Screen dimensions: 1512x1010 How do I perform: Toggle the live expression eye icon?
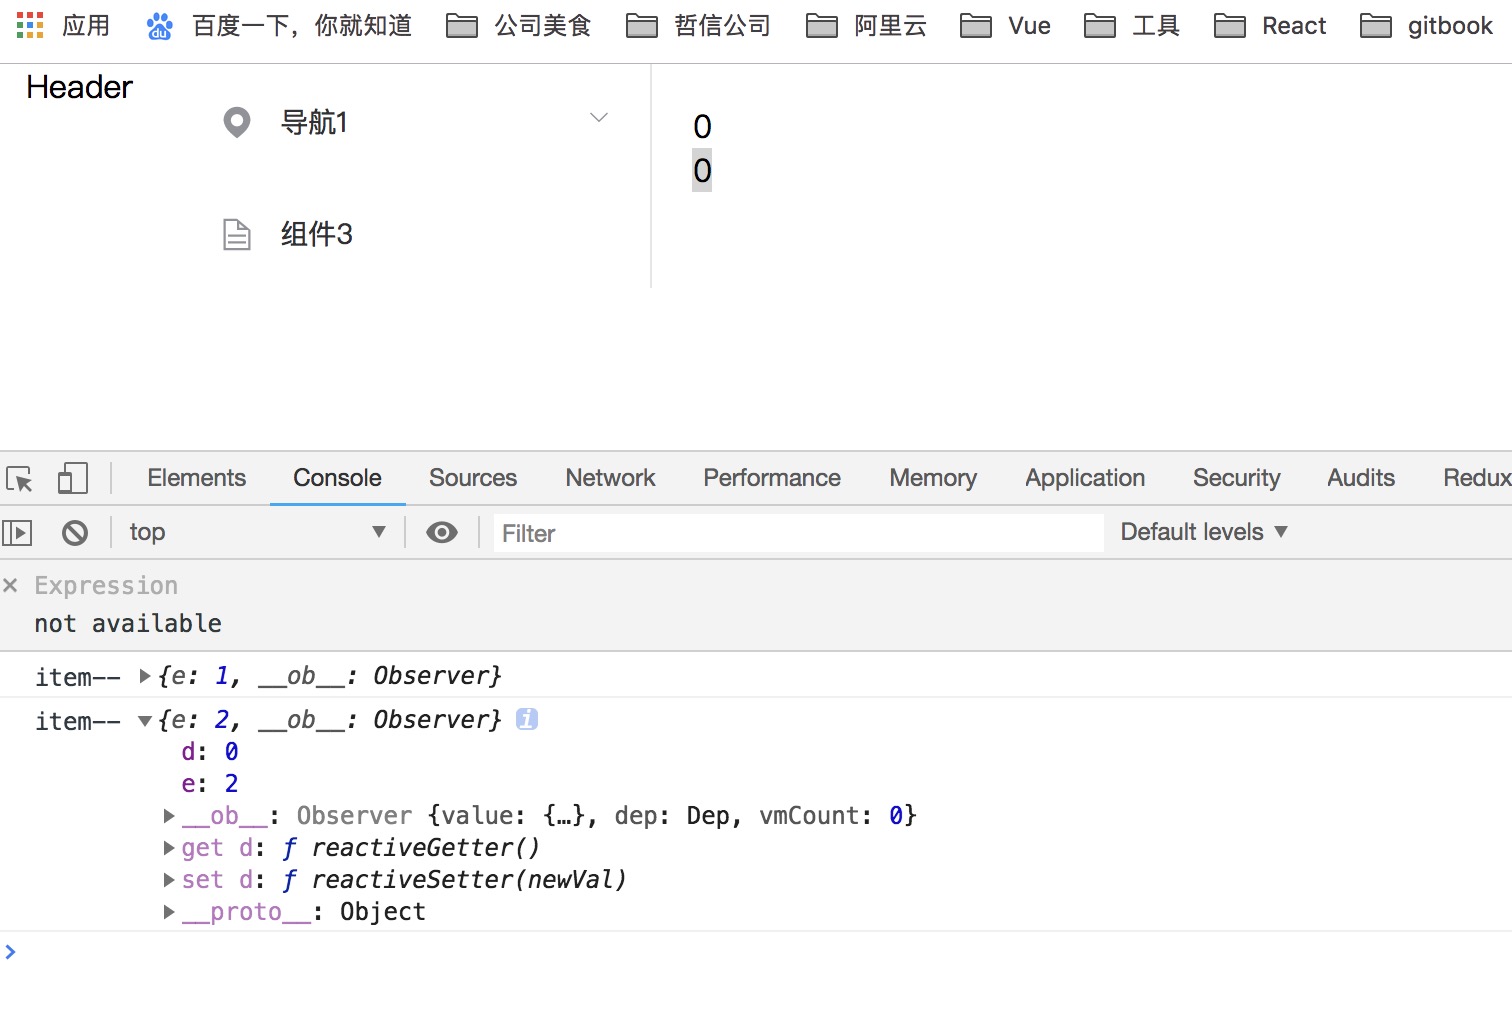[441, 532]
